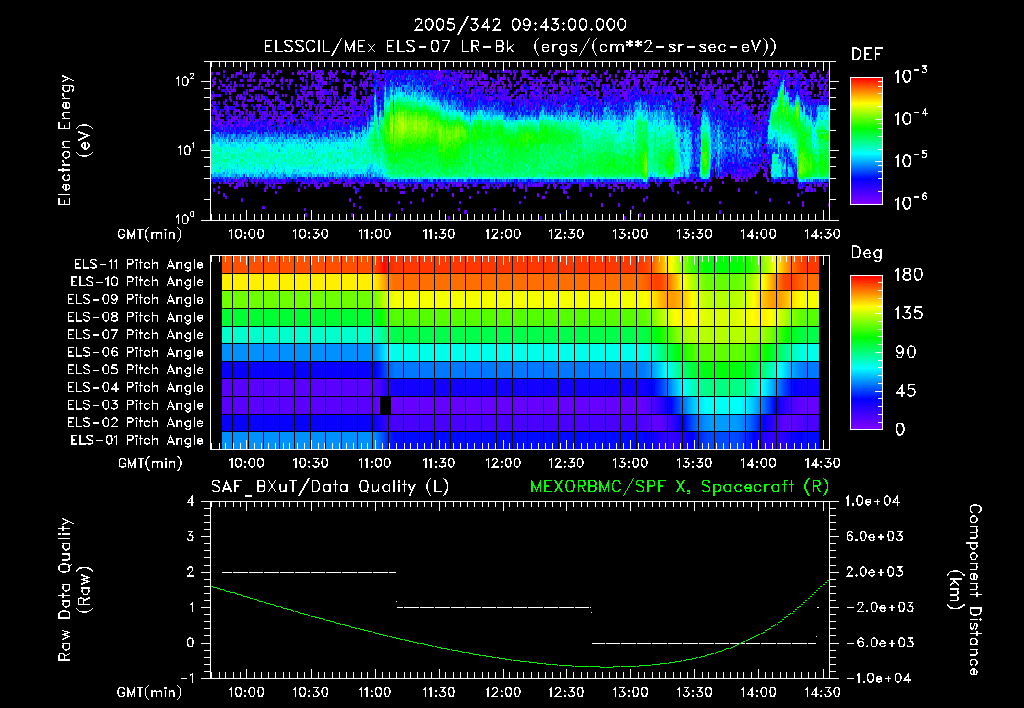Click the data quality line segment at level 1
1024x708 pixels.
494,607
